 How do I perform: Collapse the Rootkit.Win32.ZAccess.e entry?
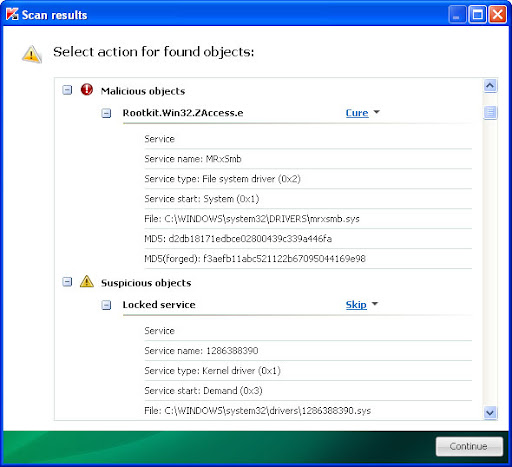click(106, 113)
